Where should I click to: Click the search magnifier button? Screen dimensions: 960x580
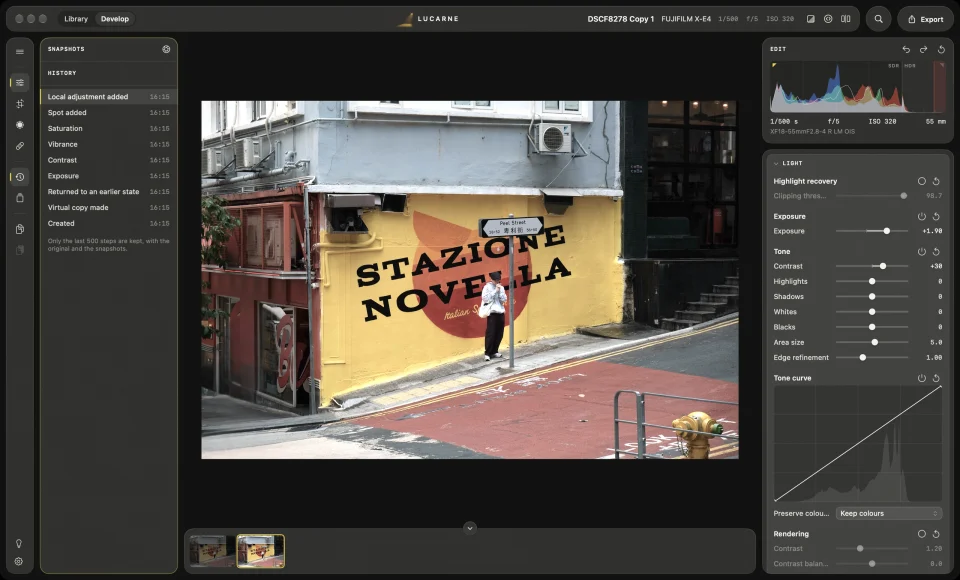[x=879, y=19]
